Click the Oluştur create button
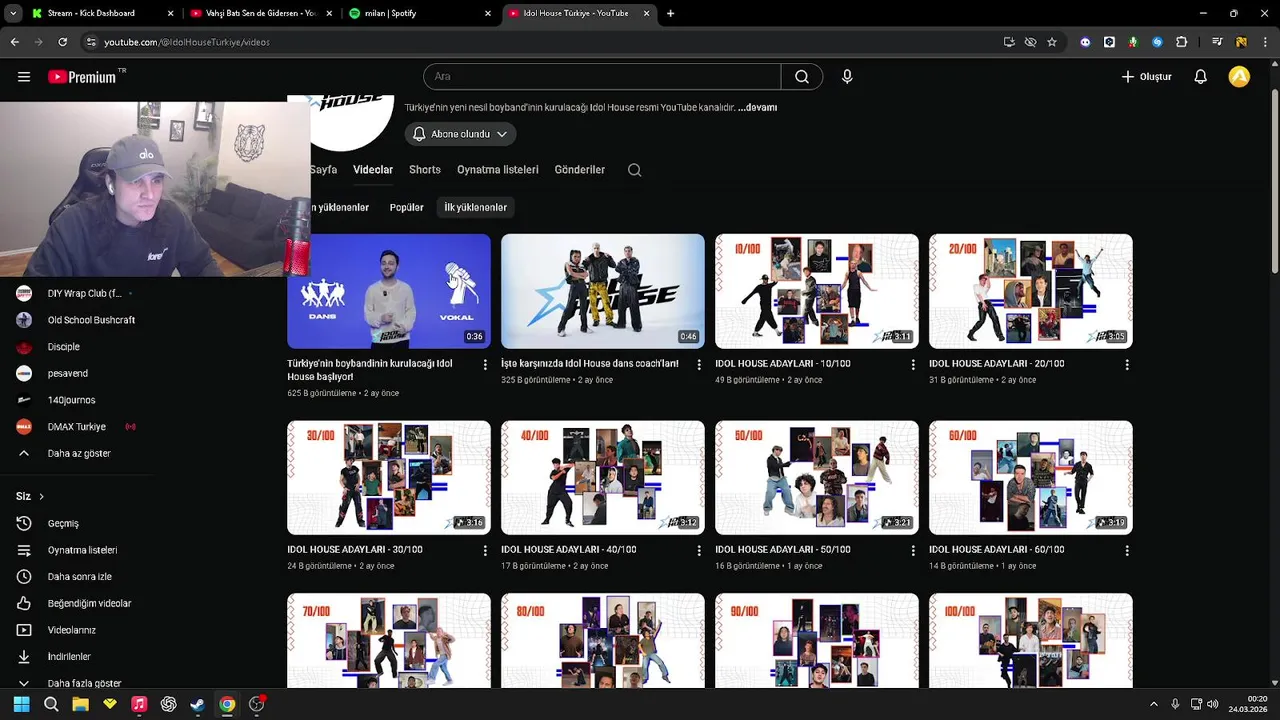1280x720 pixels. pyautogui.click(x=1146, y=77)
